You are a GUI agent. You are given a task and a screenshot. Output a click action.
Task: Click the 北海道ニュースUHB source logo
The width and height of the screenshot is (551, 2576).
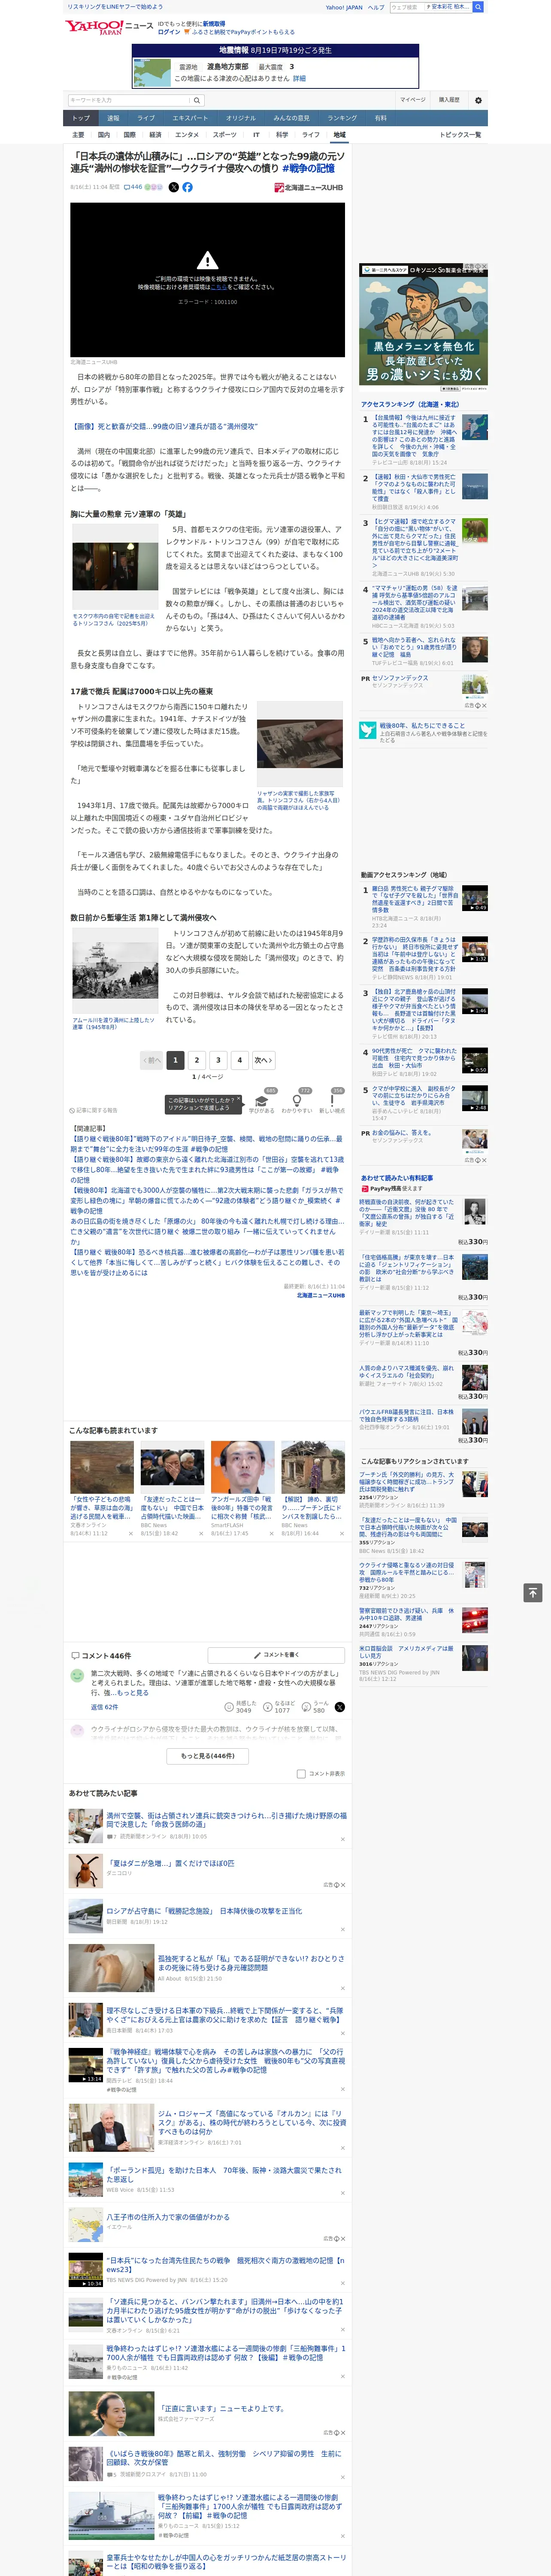click(308, 187)
